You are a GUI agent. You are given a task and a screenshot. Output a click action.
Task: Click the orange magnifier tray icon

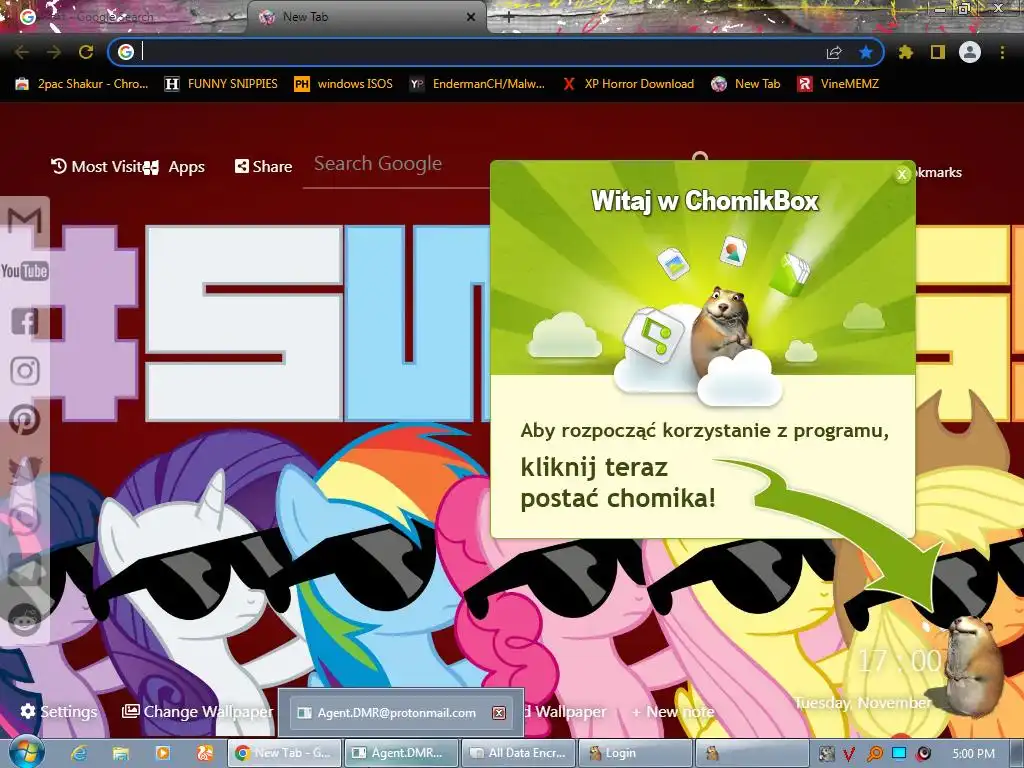874,754
